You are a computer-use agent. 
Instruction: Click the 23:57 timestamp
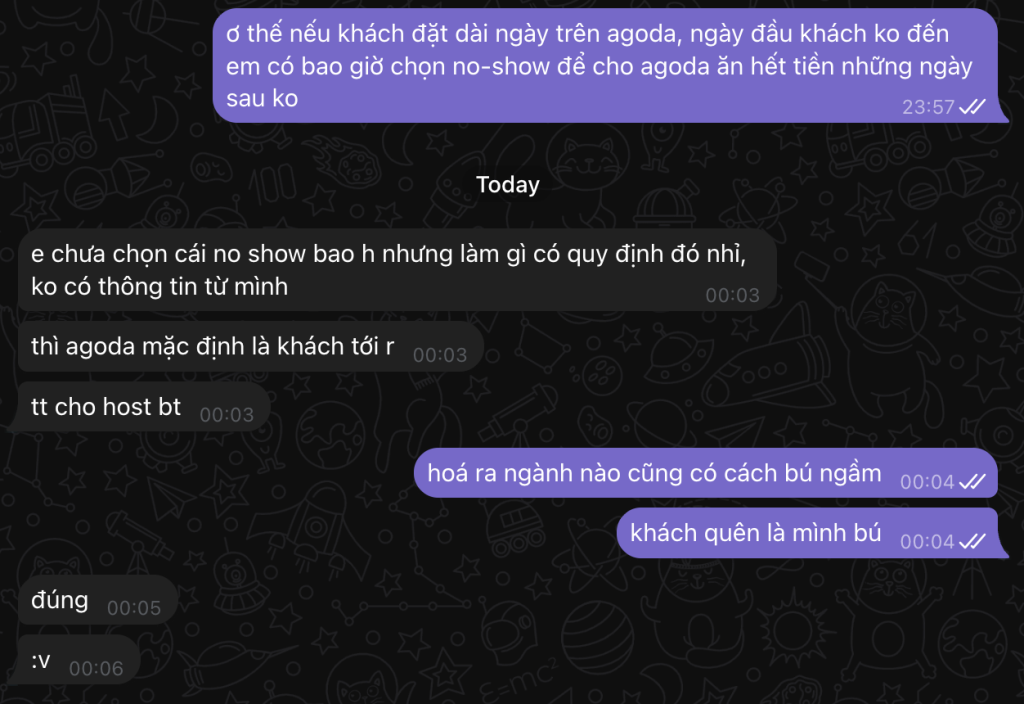(x=928, y=107)
